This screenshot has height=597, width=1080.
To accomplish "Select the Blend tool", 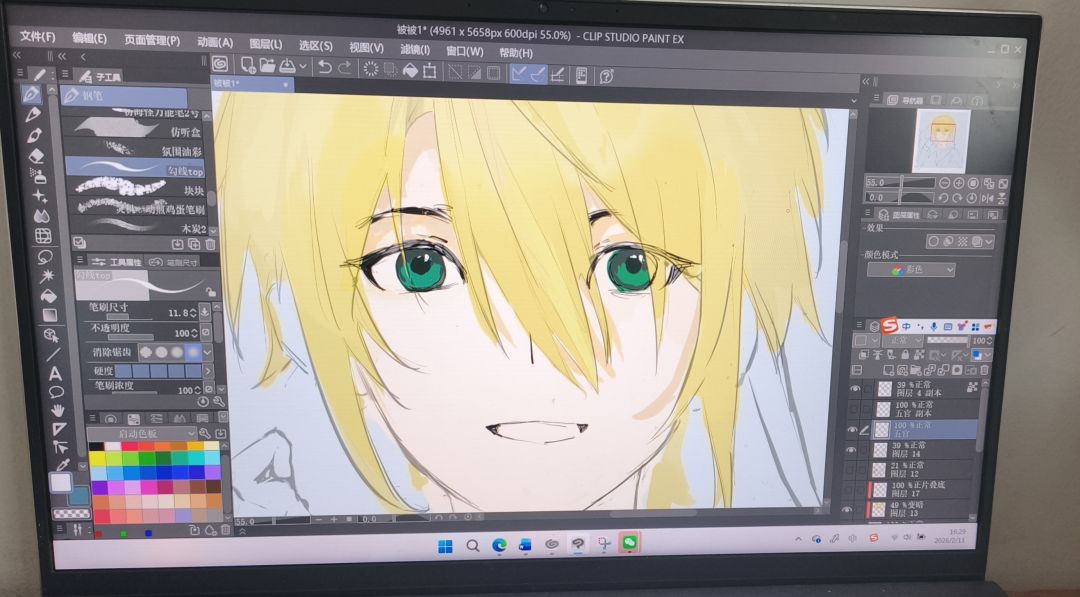I will click(41, 216).
